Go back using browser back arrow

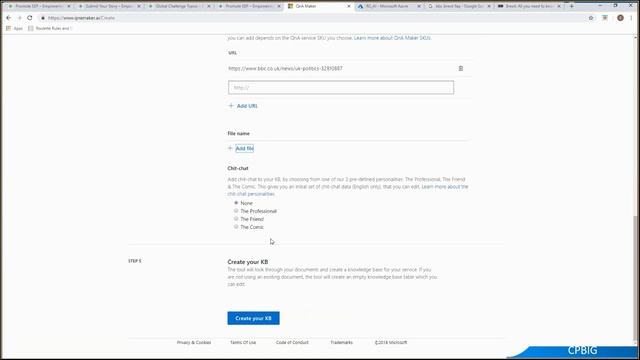(9, 18)
